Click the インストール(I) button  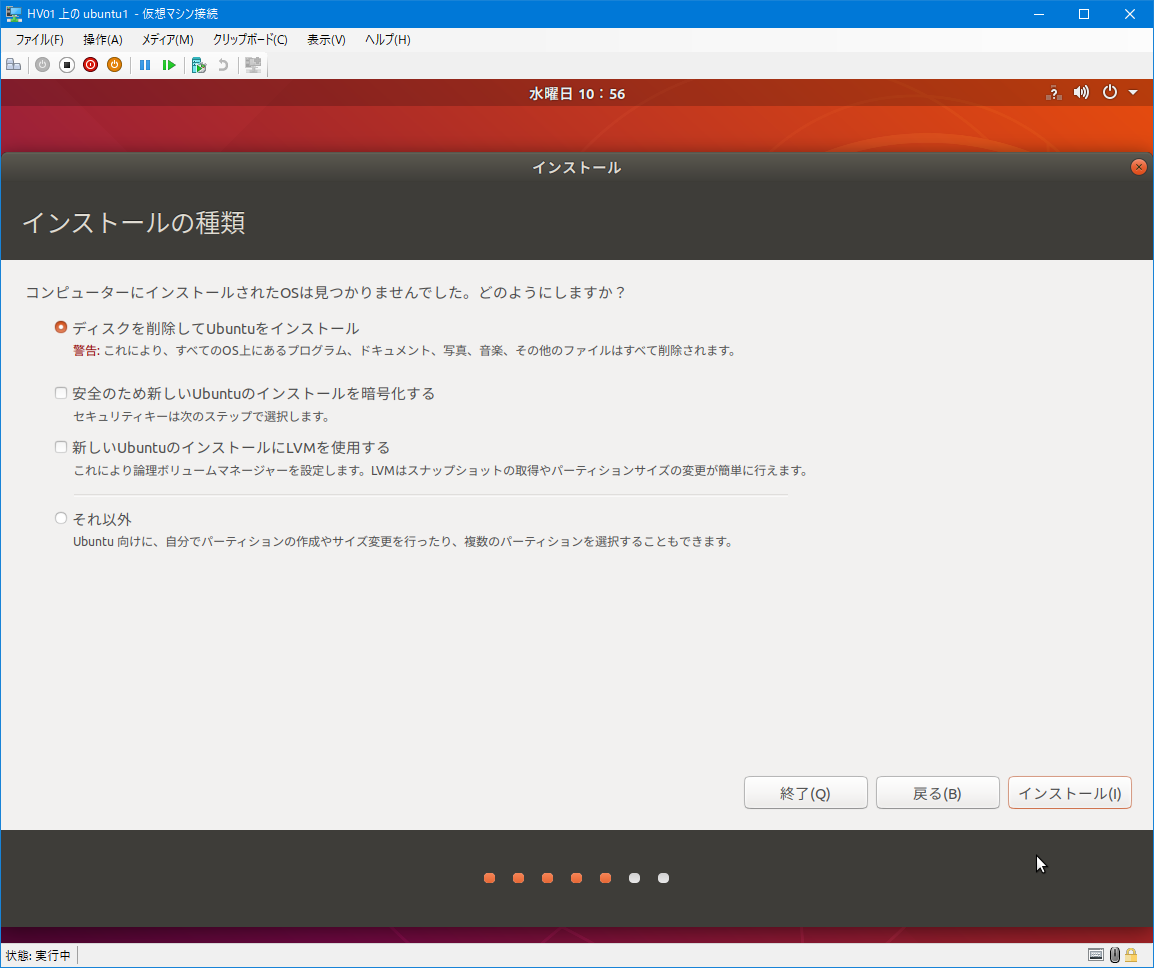pyautogui.click(x=1069, y=792)
